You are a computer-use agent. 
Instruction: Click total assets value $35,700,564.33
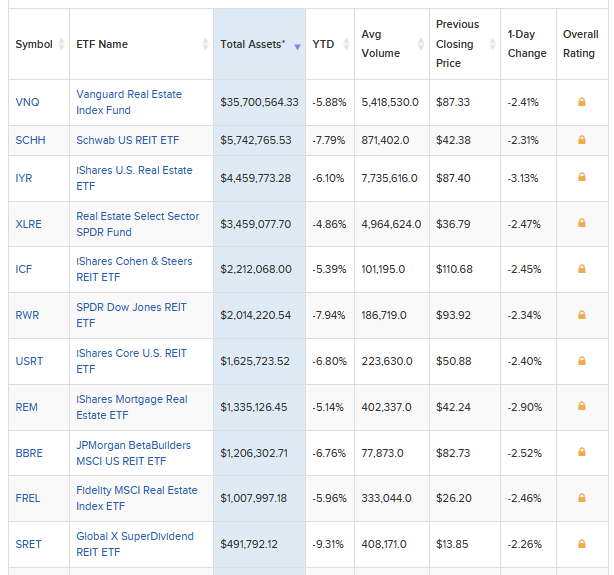tap(259, 102)
